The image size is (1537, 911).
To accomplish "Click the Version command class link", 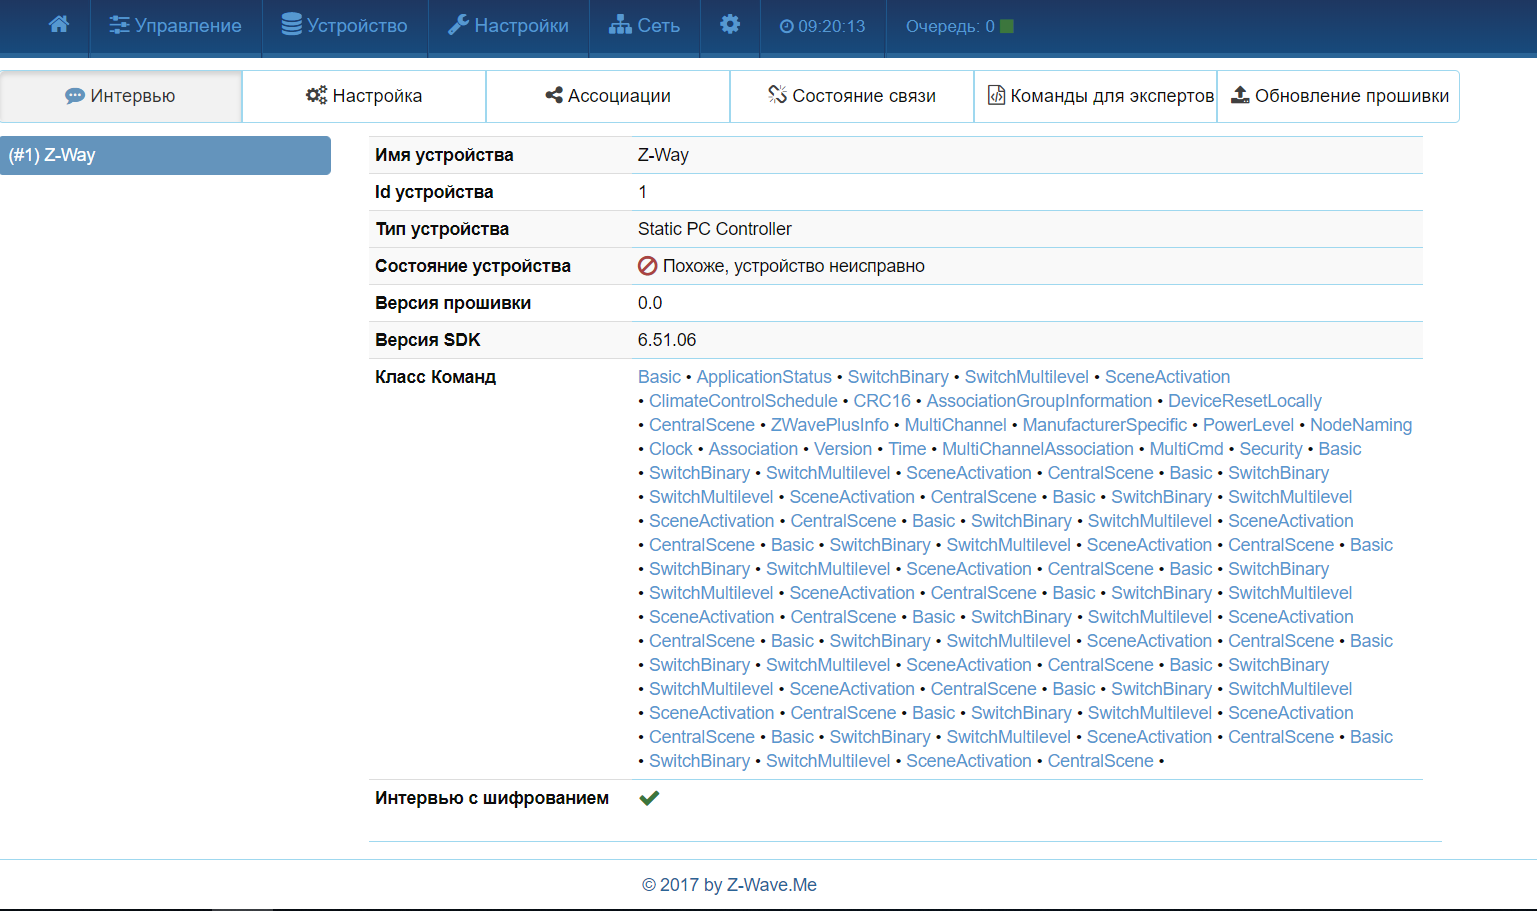I will [x=843, y=449].
